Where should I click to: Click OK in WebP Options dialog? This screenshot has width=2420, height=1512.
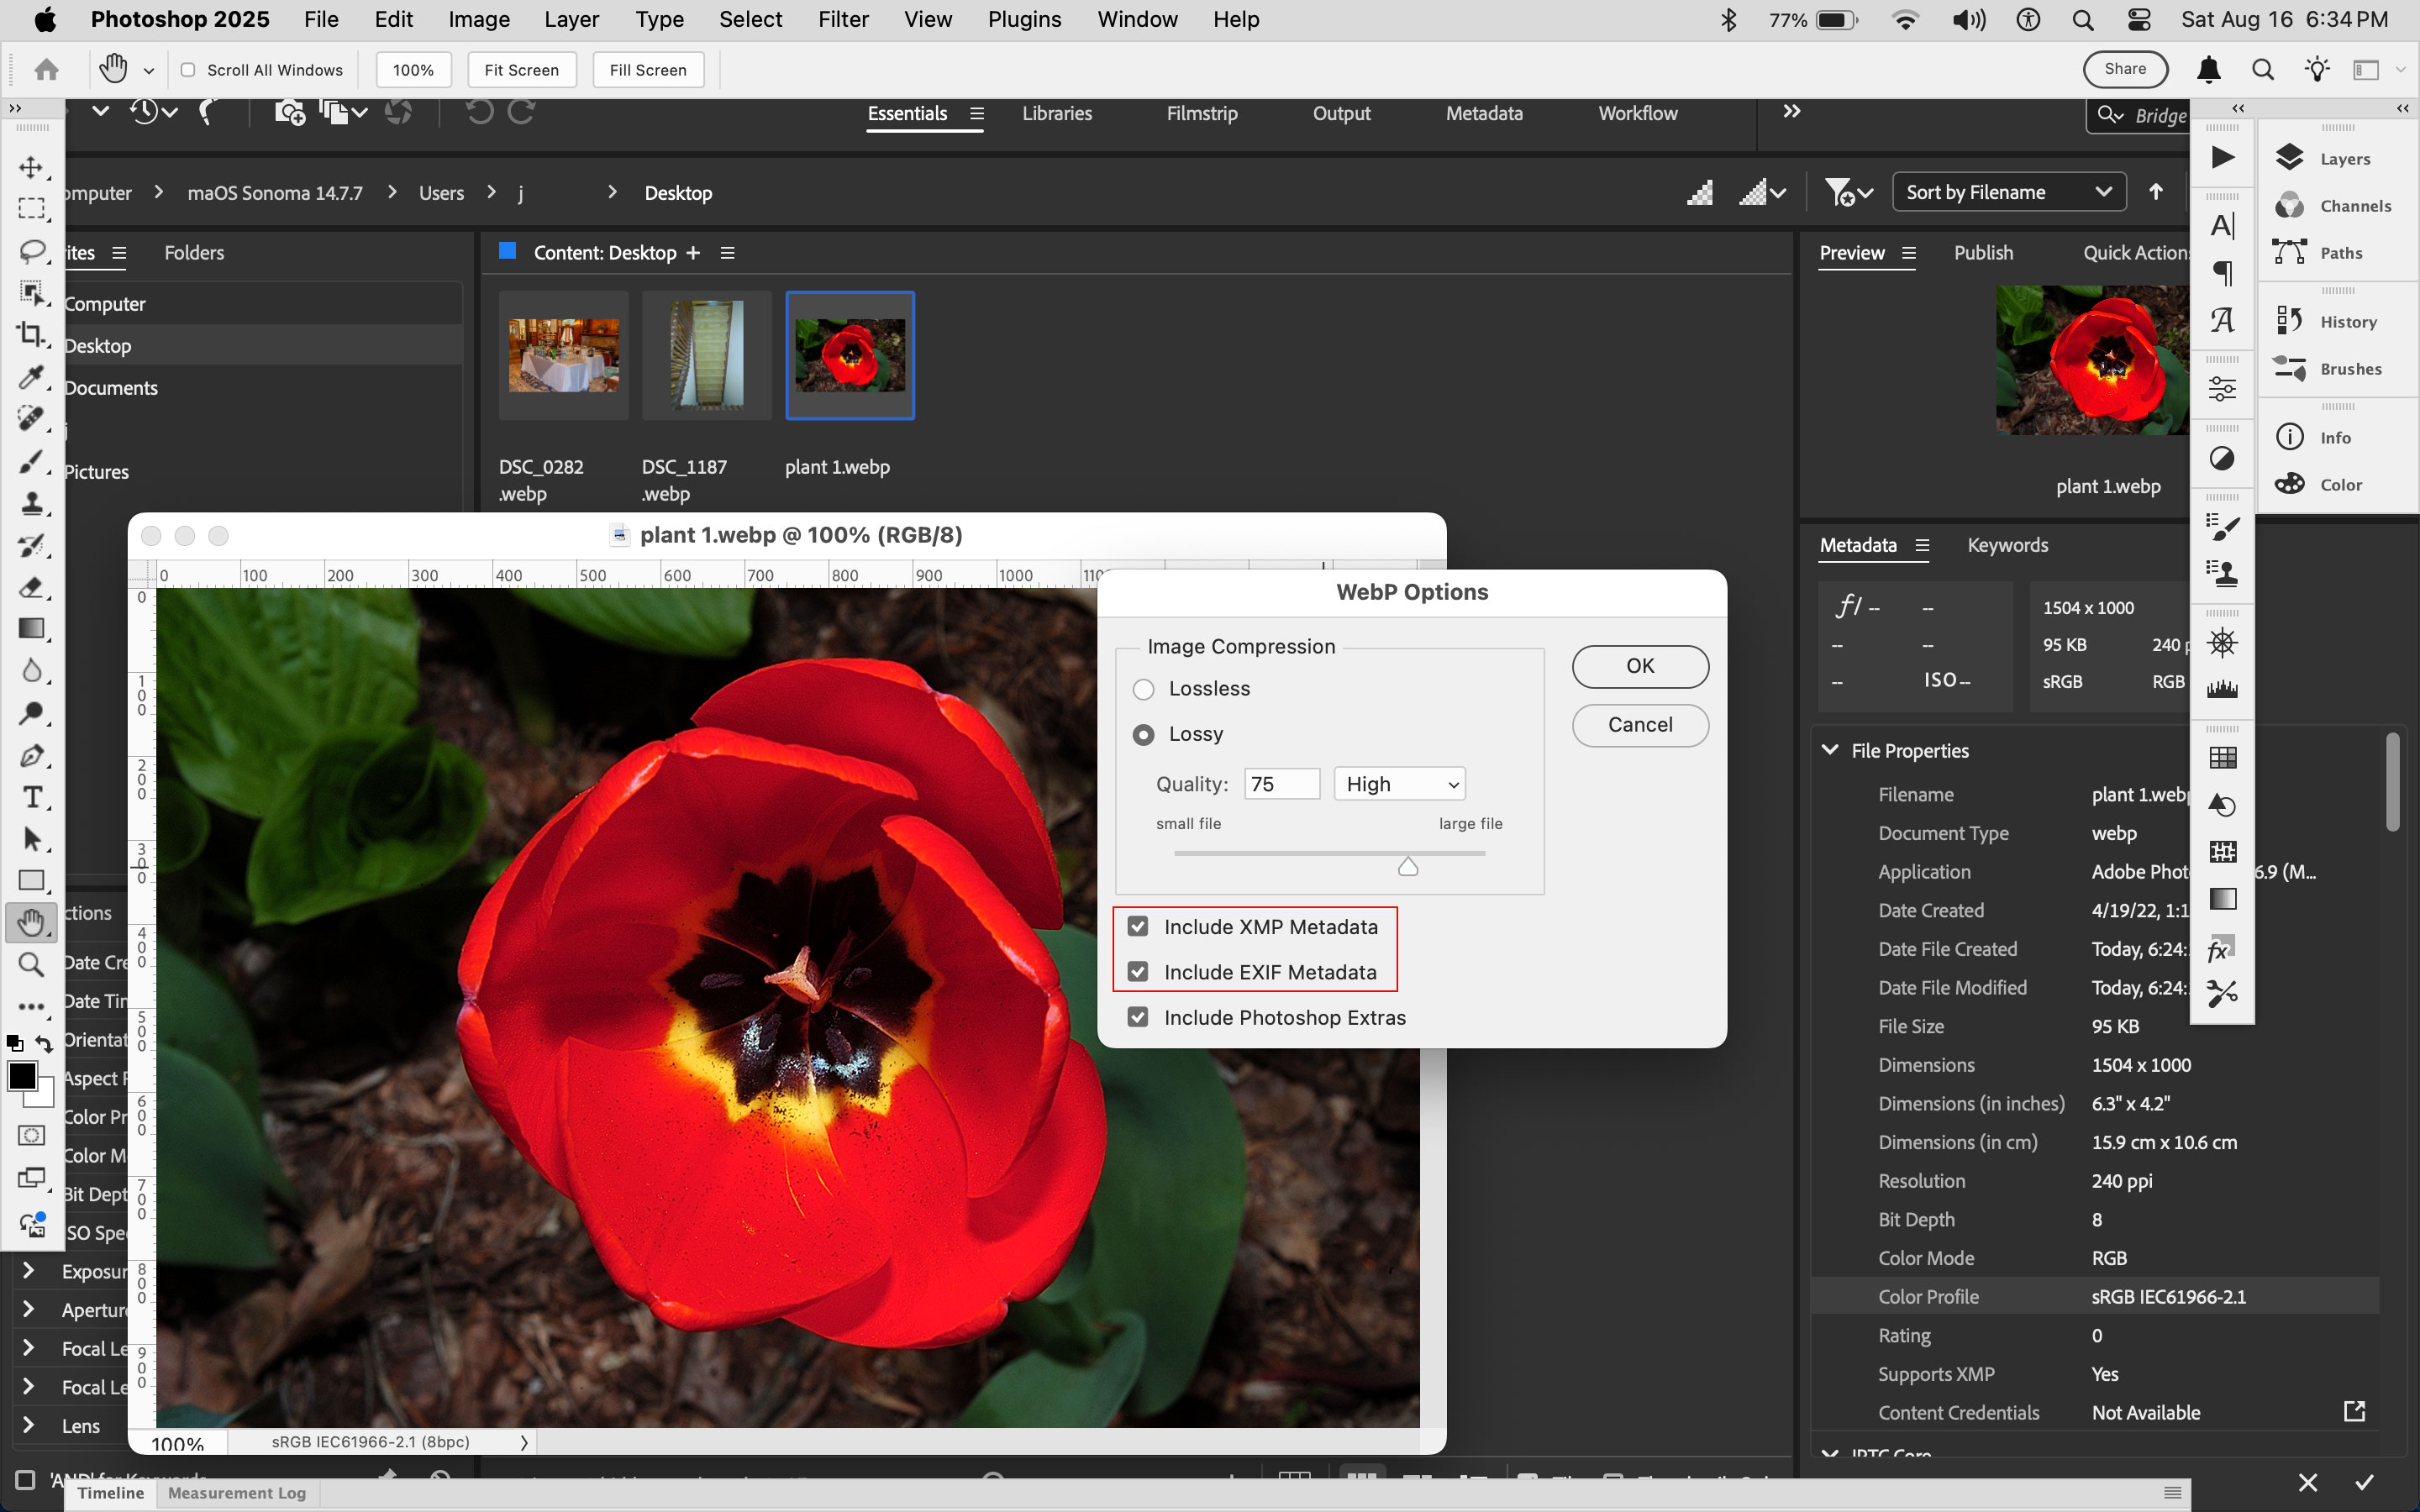tap(1638, 665)
